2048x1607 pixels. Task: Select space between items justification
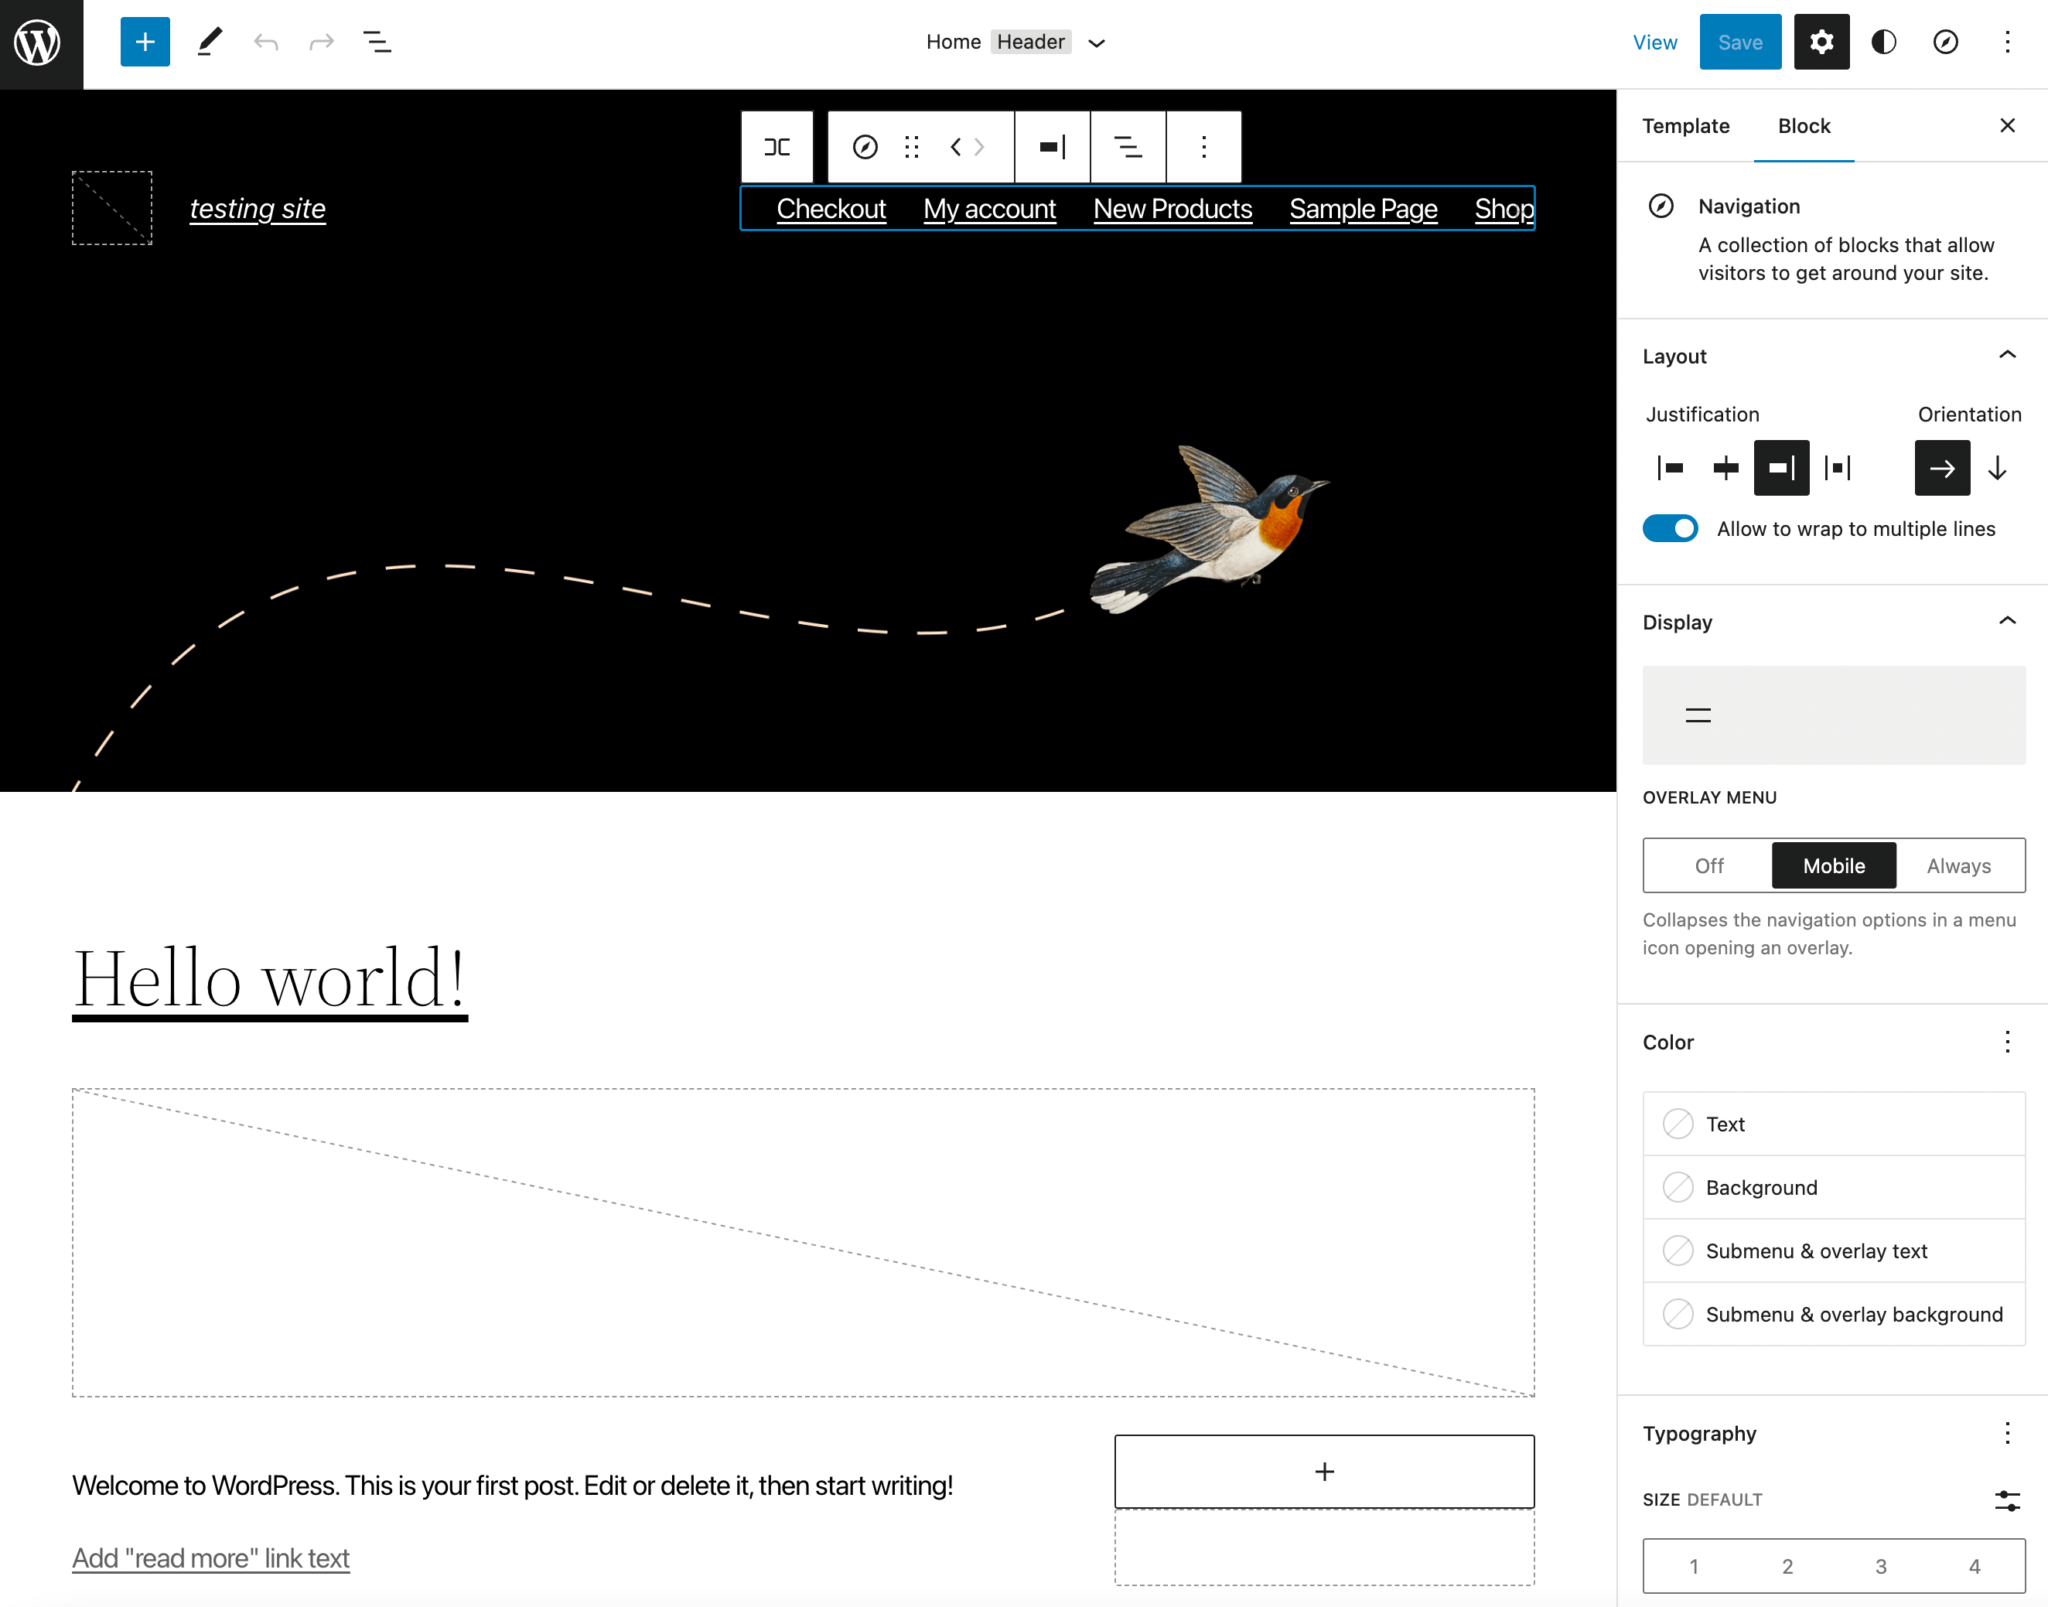pyautogui.click(x=1838, y=468)
